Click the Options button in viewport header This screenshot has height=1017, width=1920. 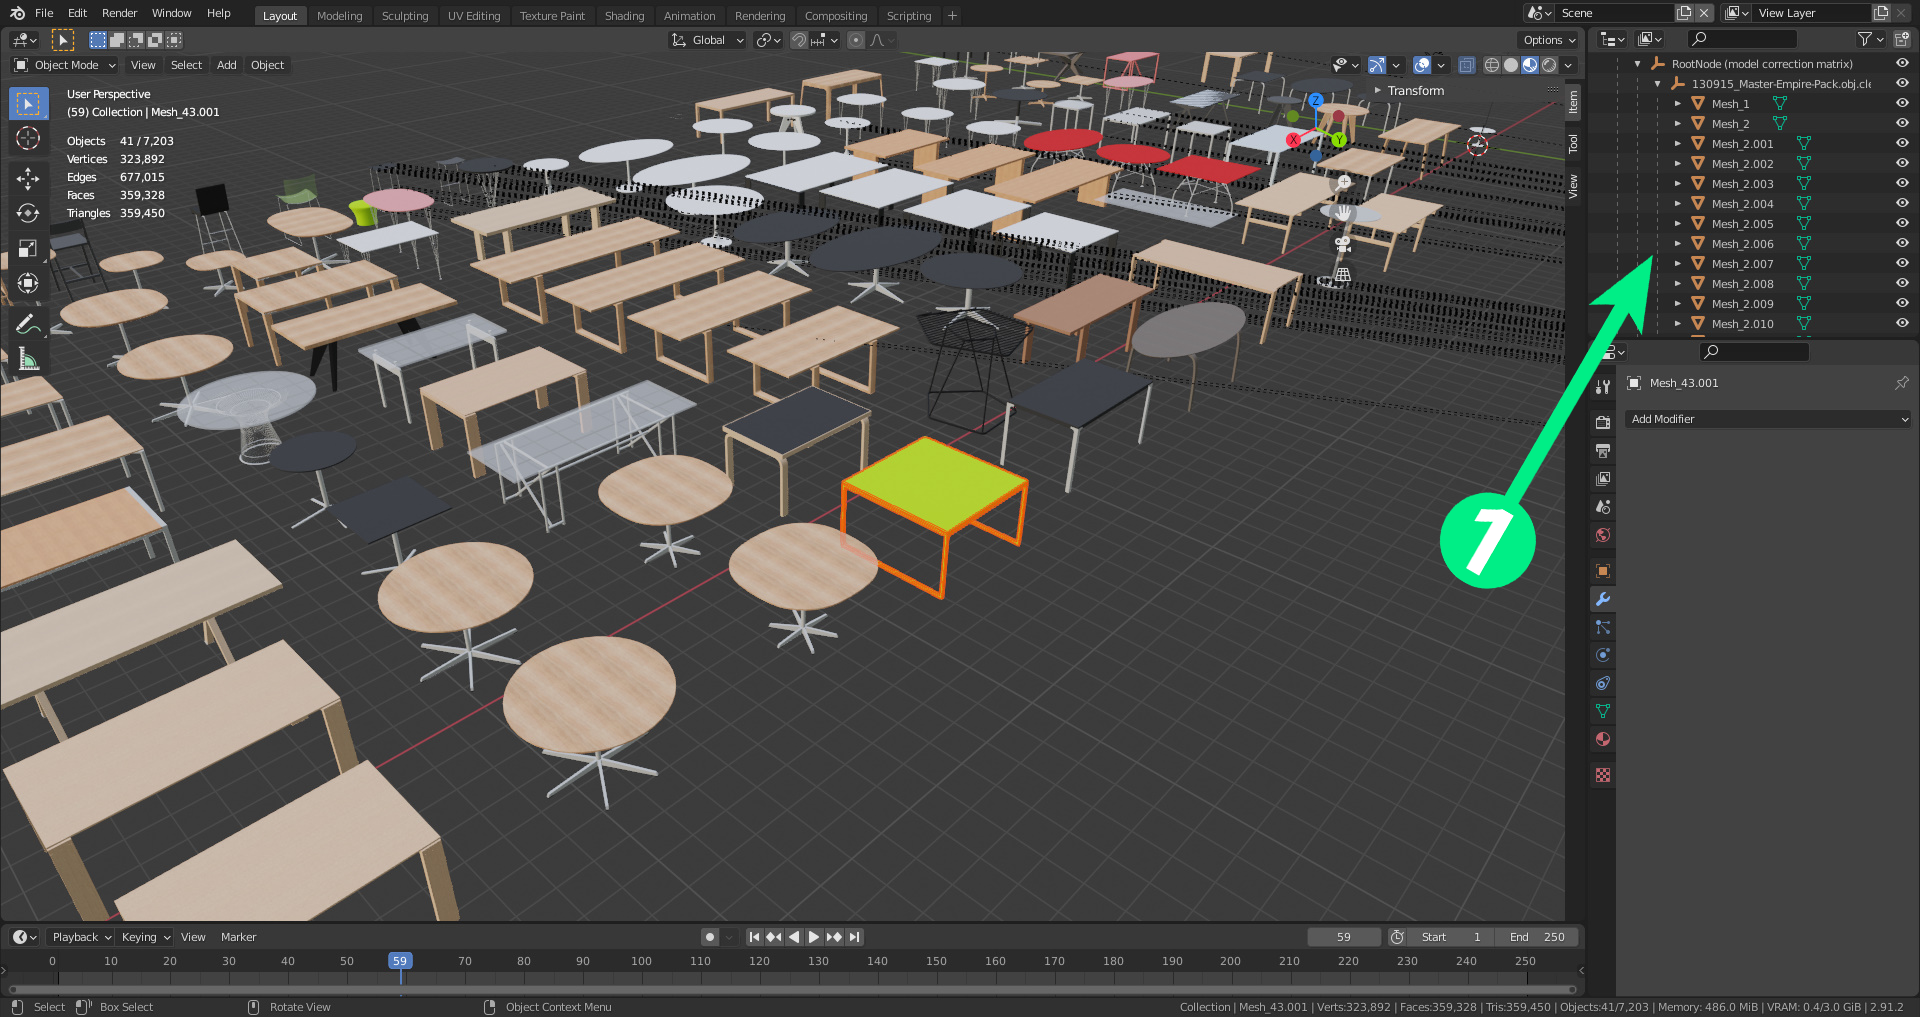tap(1548, 40)
